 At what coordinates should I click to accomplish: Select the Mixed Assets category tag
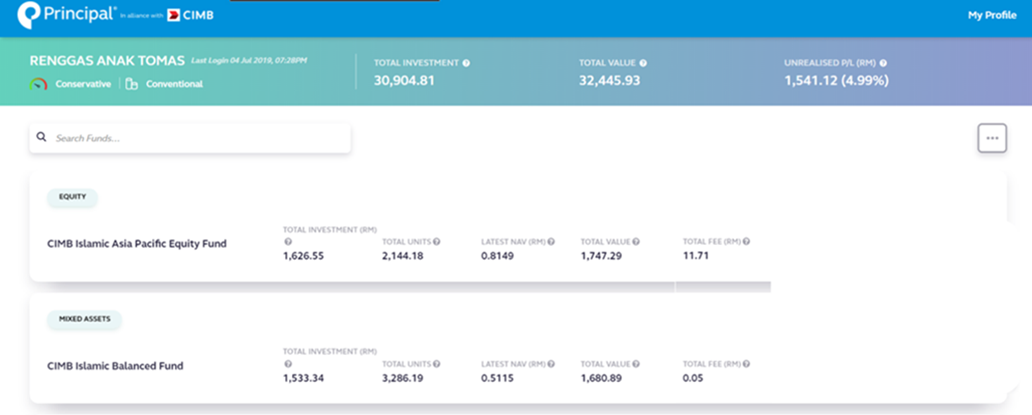(84, 319)
